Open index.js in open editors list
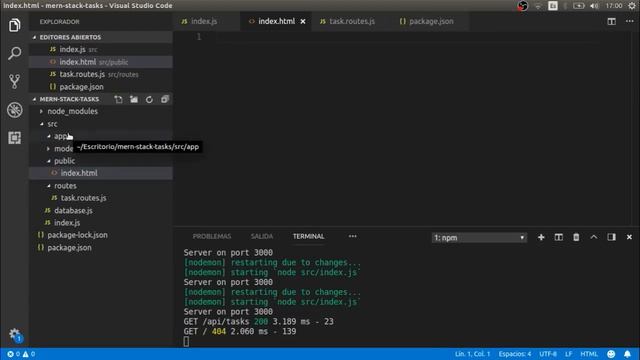Screen dimensions: 640x360 (x=100, y=49)
